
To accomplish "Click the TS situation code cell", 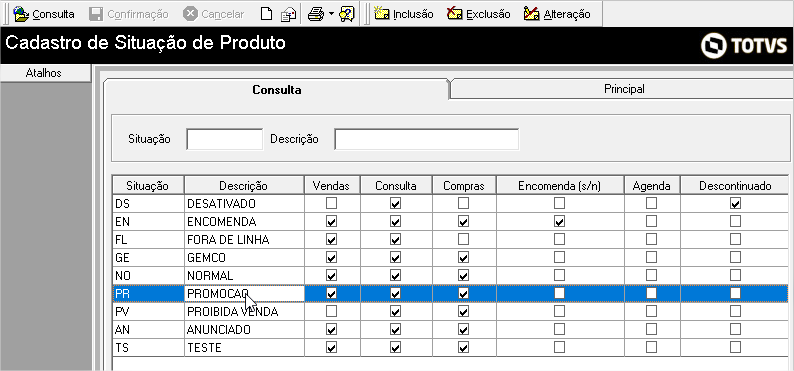I will (x=148, y=348).
